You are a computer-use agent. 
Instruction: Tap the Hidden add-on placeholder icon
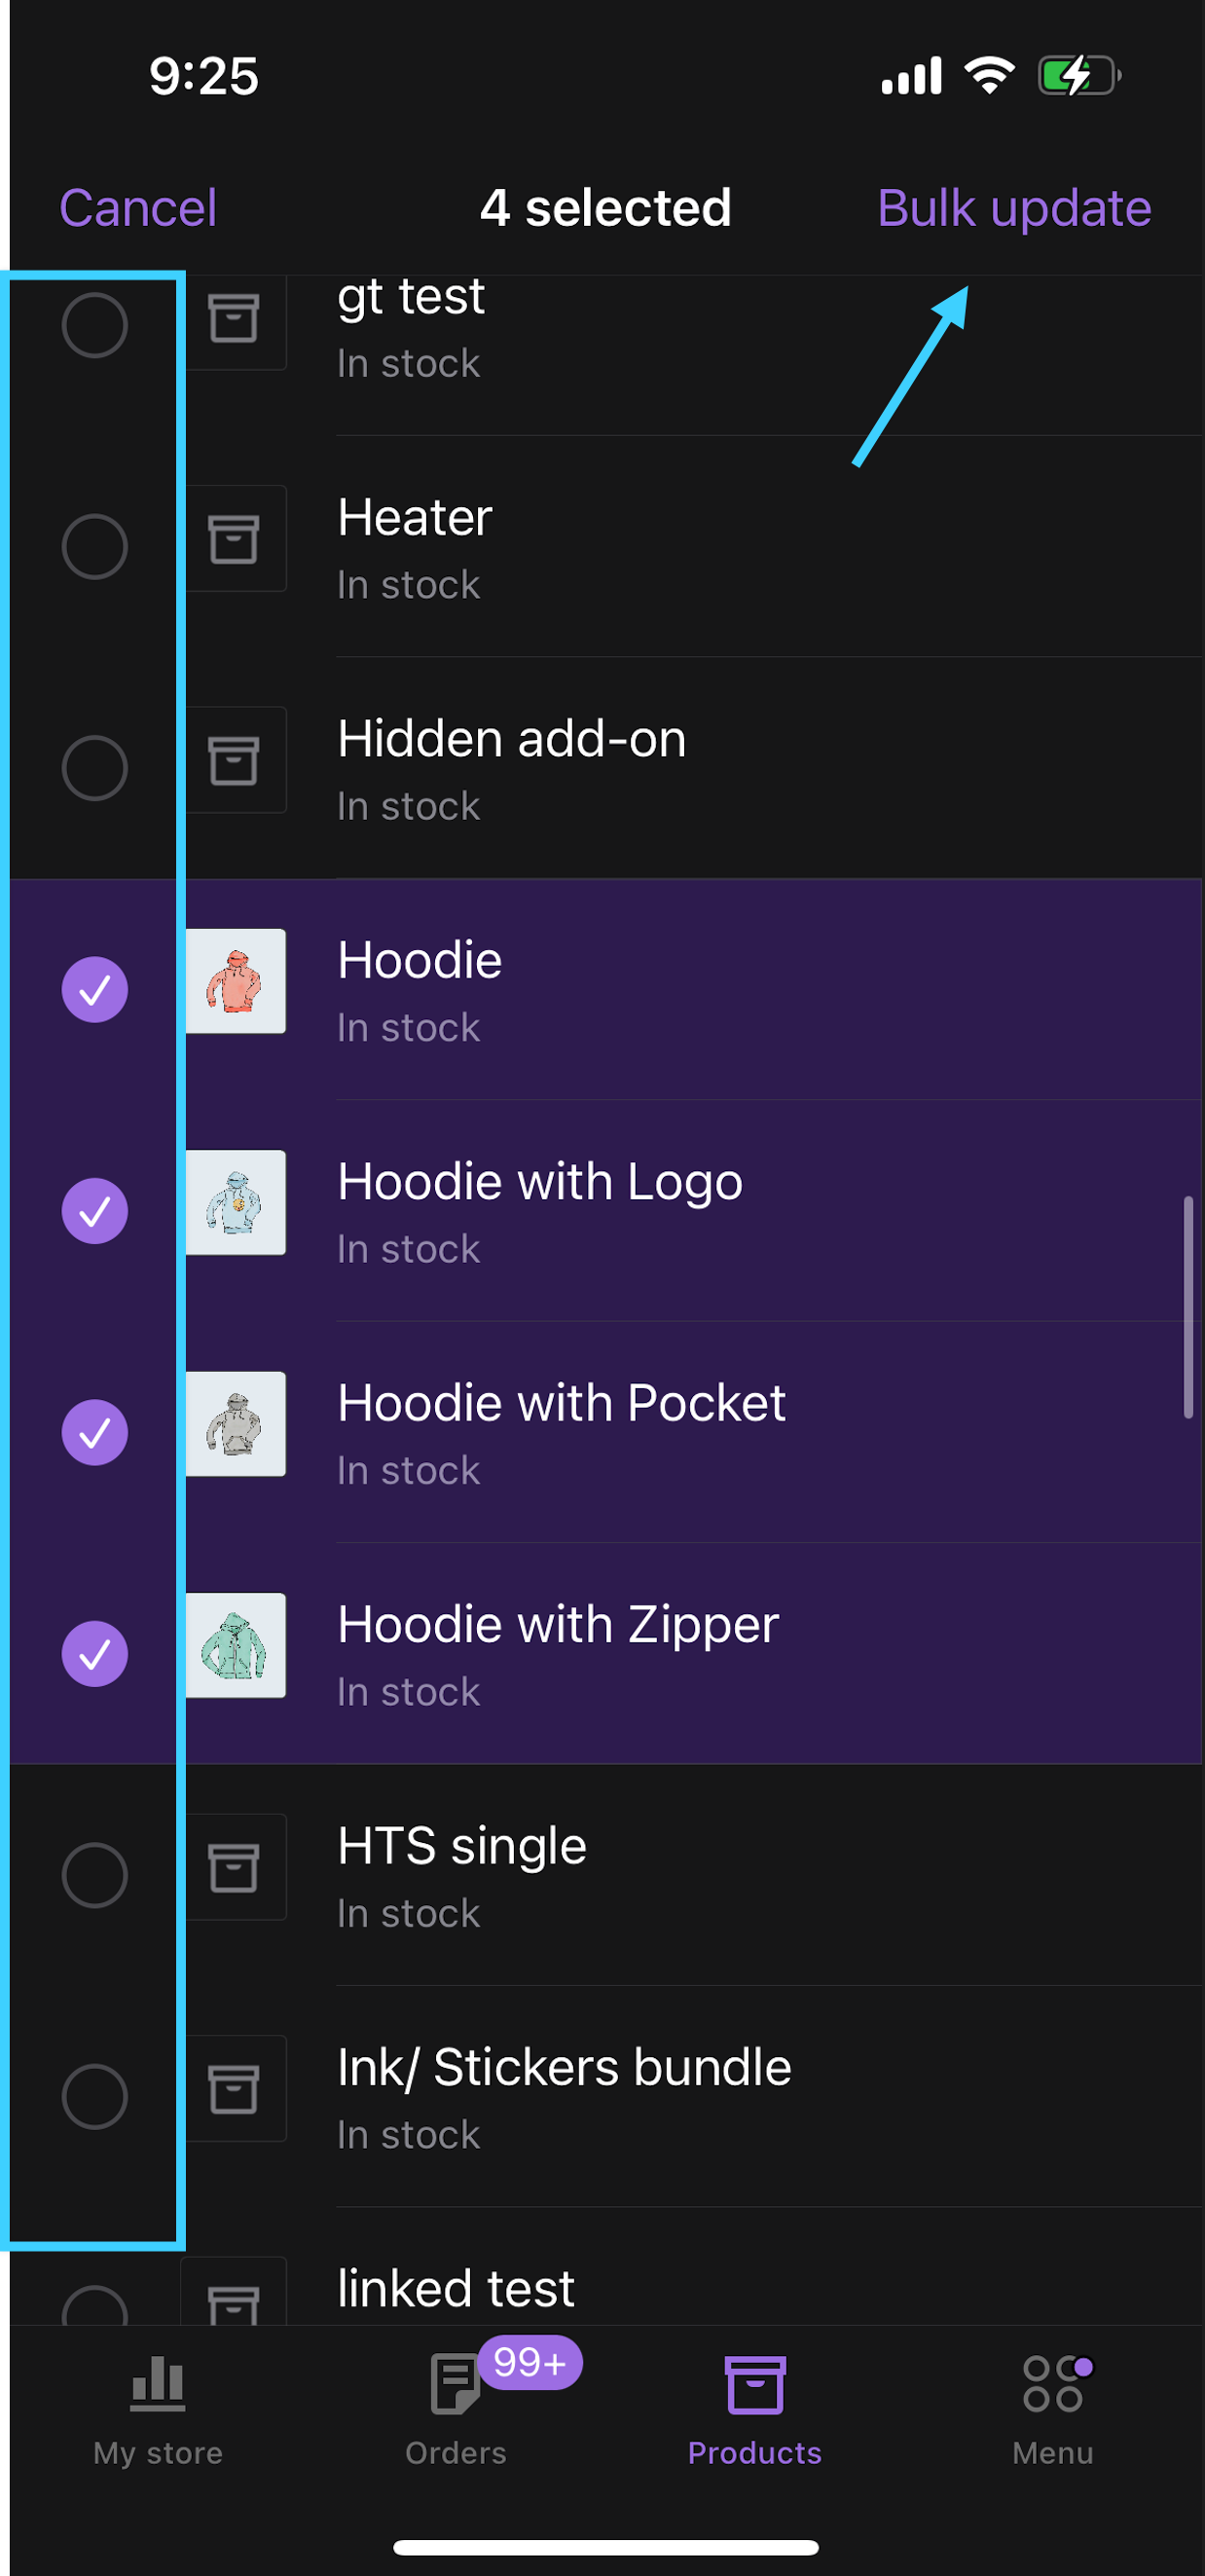(x=234, y=760)
